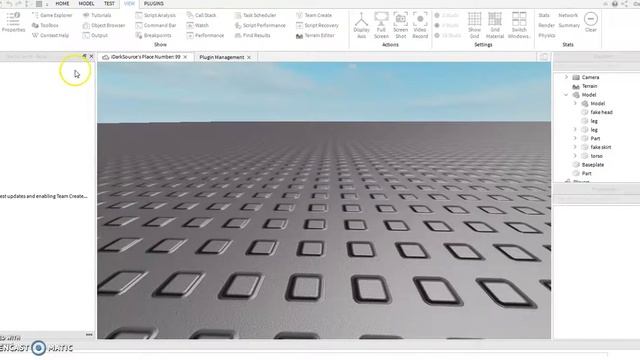The height and width of the screenshot is (360, 640).
Task: Take a Screen Shot
Action: (x=400, y=25)
